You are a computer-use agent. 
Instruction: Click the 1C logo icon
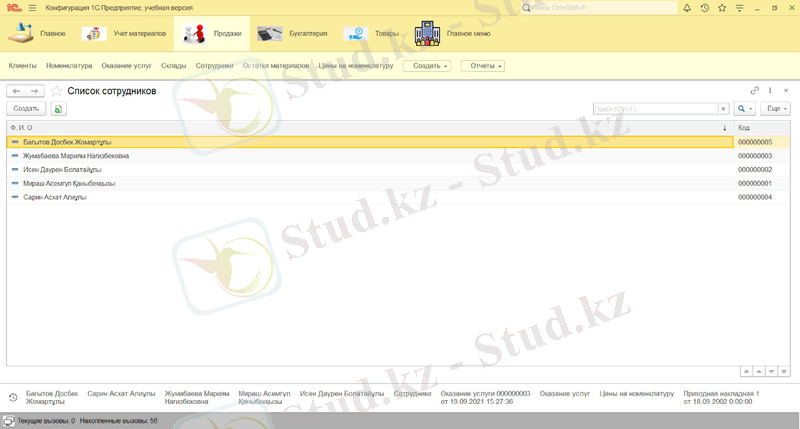tap(14, 8)
